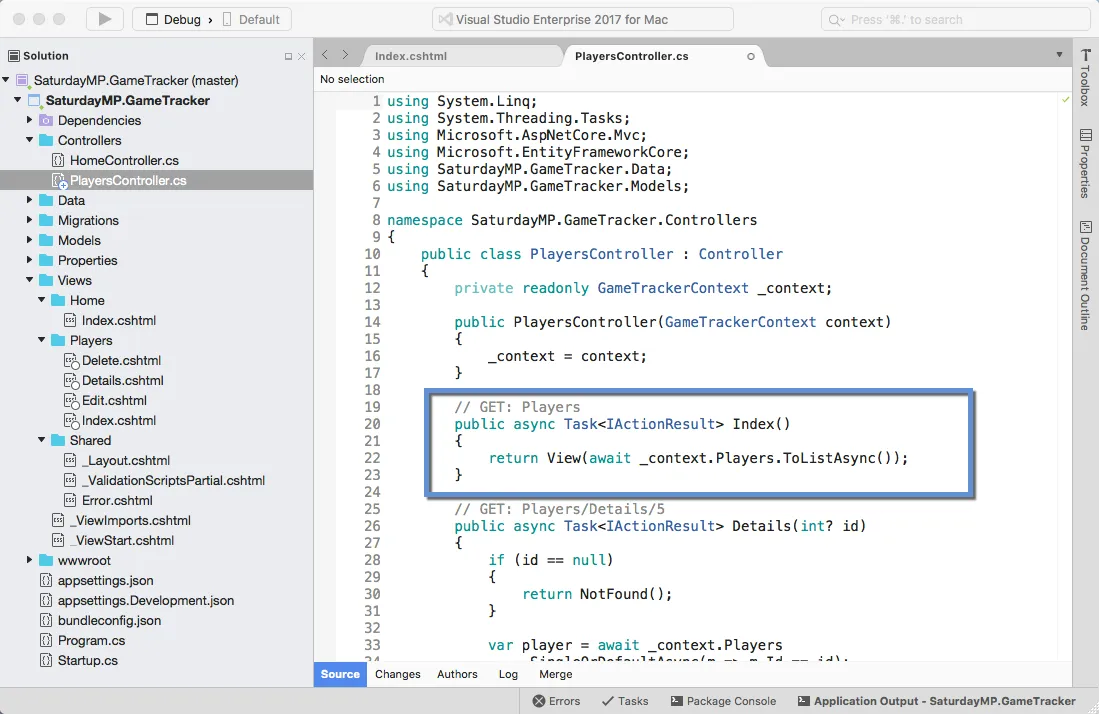Screen dimensions: 1099x714
Task: Open the Document Outline side pad
Action: [x=1085, y=275]
